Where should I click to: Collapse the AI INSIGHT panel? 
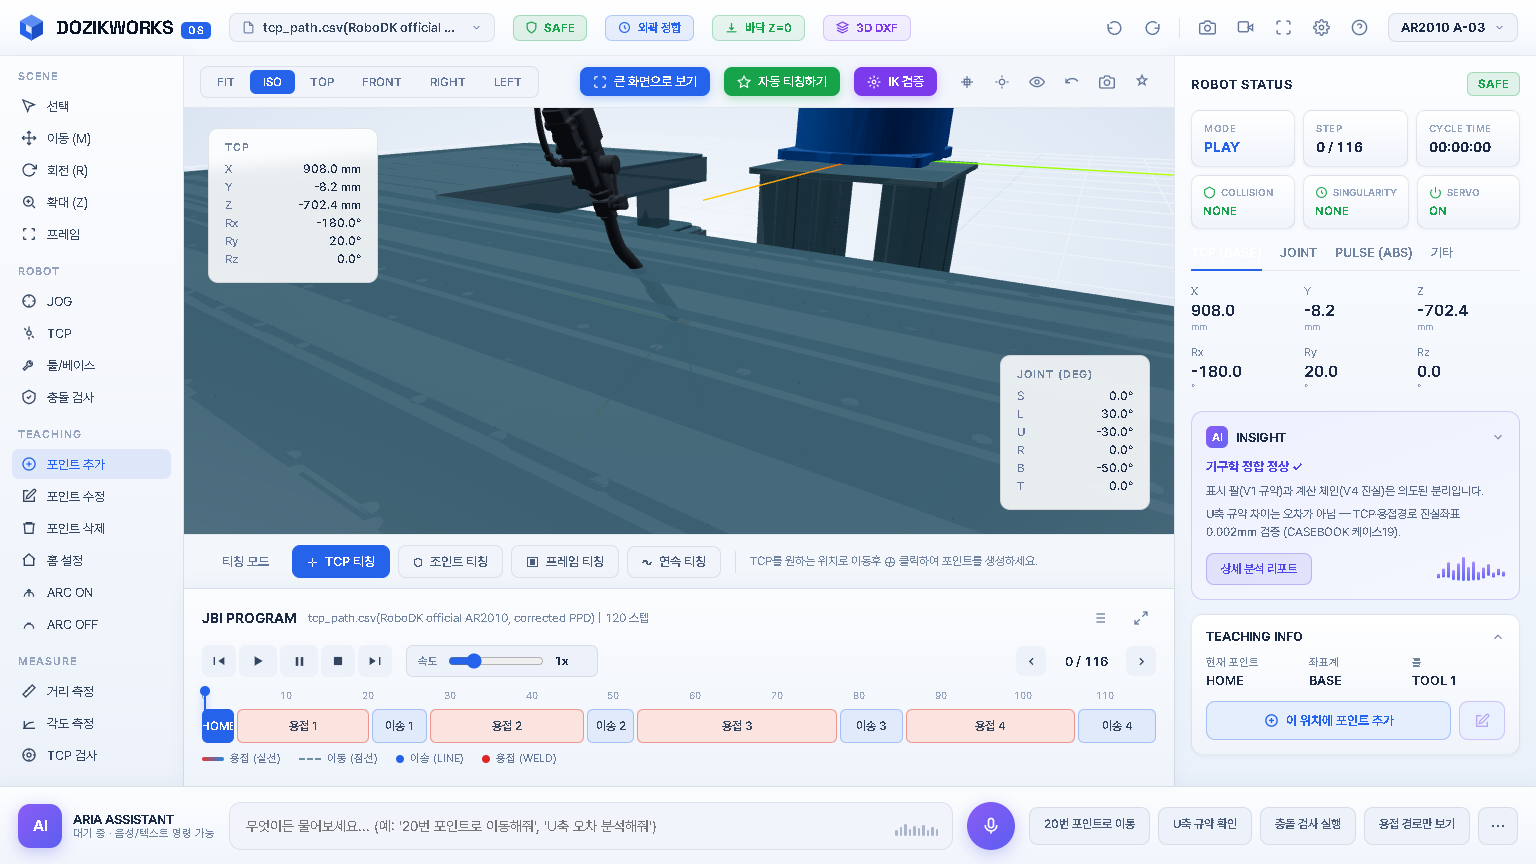pos(1498,437)
